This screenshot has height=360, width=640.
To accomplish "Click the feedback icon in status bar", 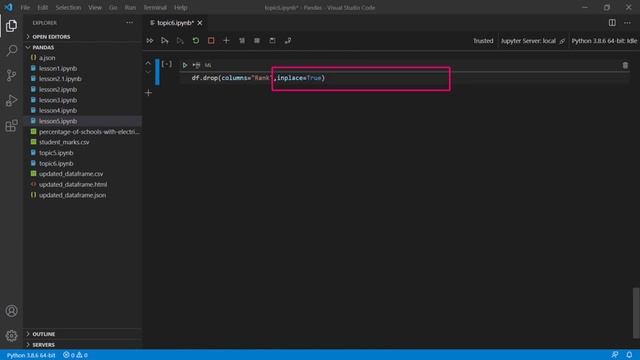I will tap(614, 355).
